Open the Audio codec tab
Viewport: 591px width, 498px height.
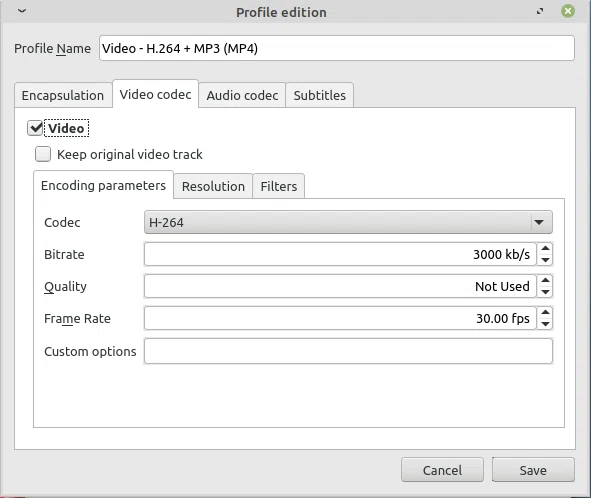tap(242, 95)
